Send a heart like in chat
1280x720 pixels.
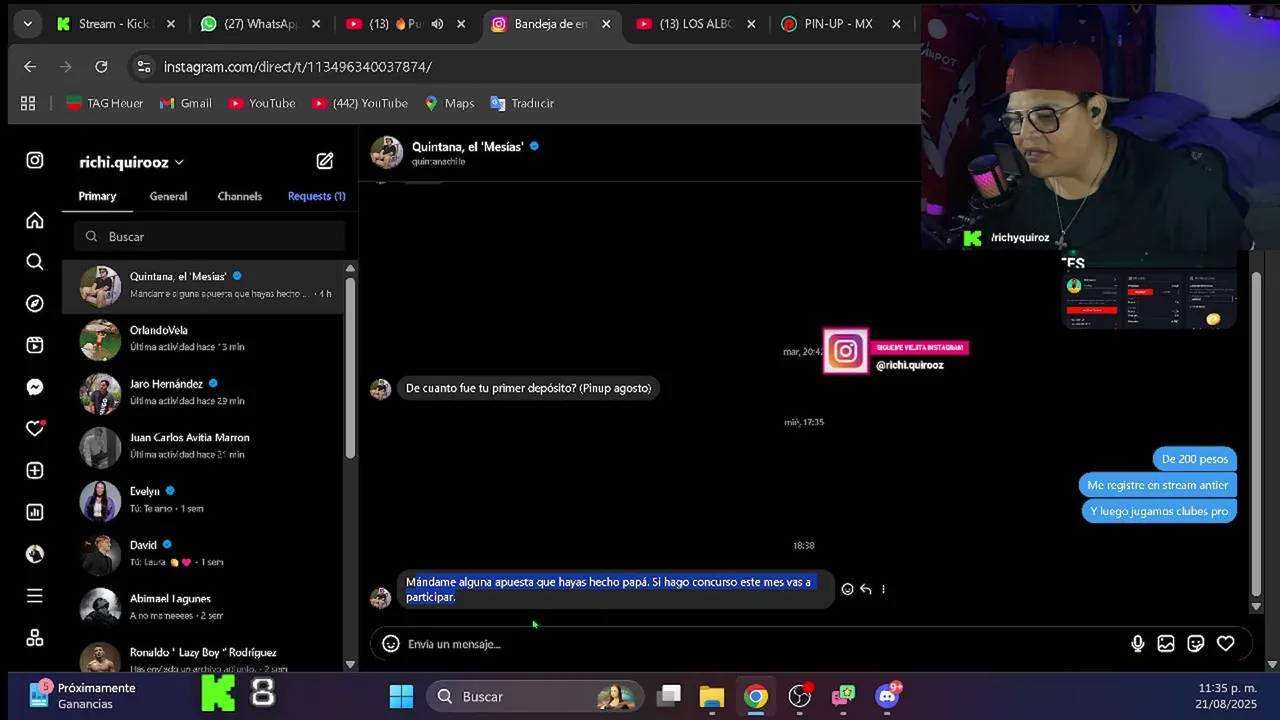tap(1226, 644)
